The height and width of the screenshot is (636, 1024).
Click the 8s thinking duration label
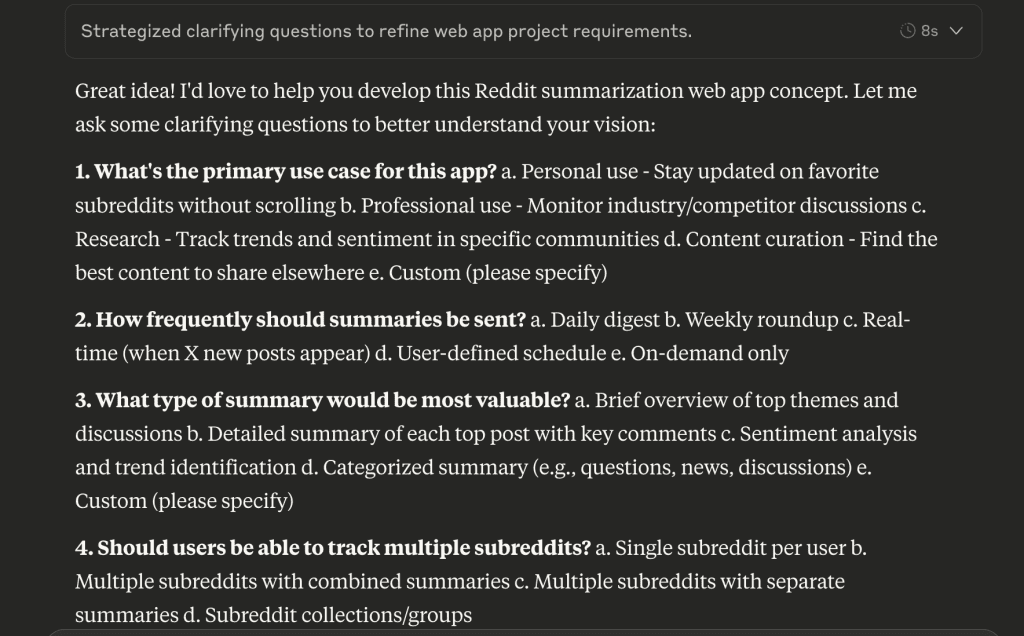pyautogui.click(x=929, y=31)
